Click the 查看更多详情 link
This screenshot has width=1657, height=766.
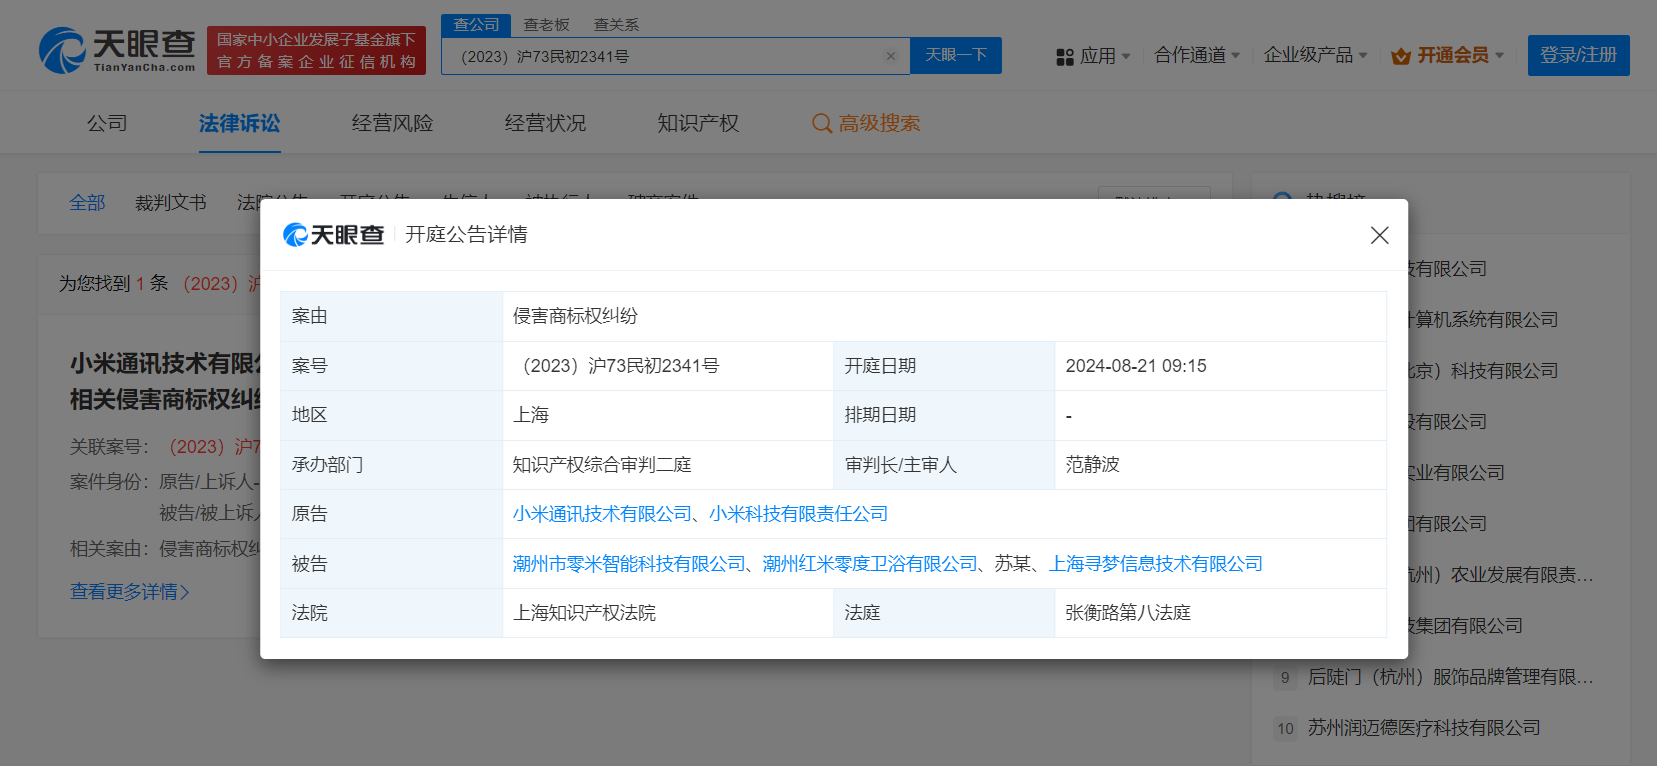(x=129, y=592)
